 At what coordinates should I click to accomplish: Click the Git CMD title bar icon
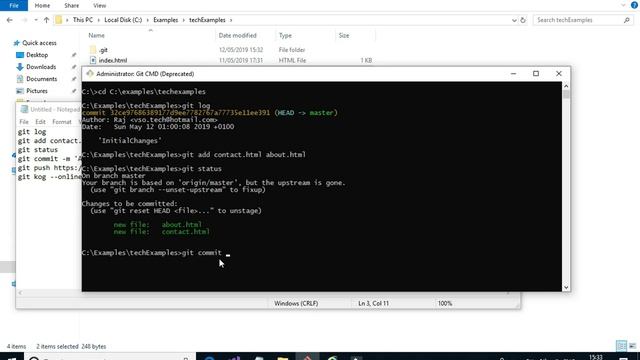(x=90, y=73)
